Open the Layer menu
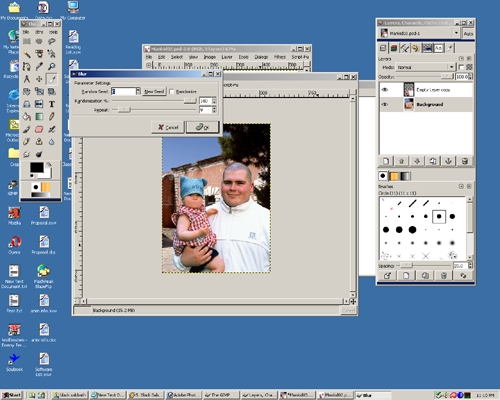The height and width of the screenshot is (400, 500). 227,57
